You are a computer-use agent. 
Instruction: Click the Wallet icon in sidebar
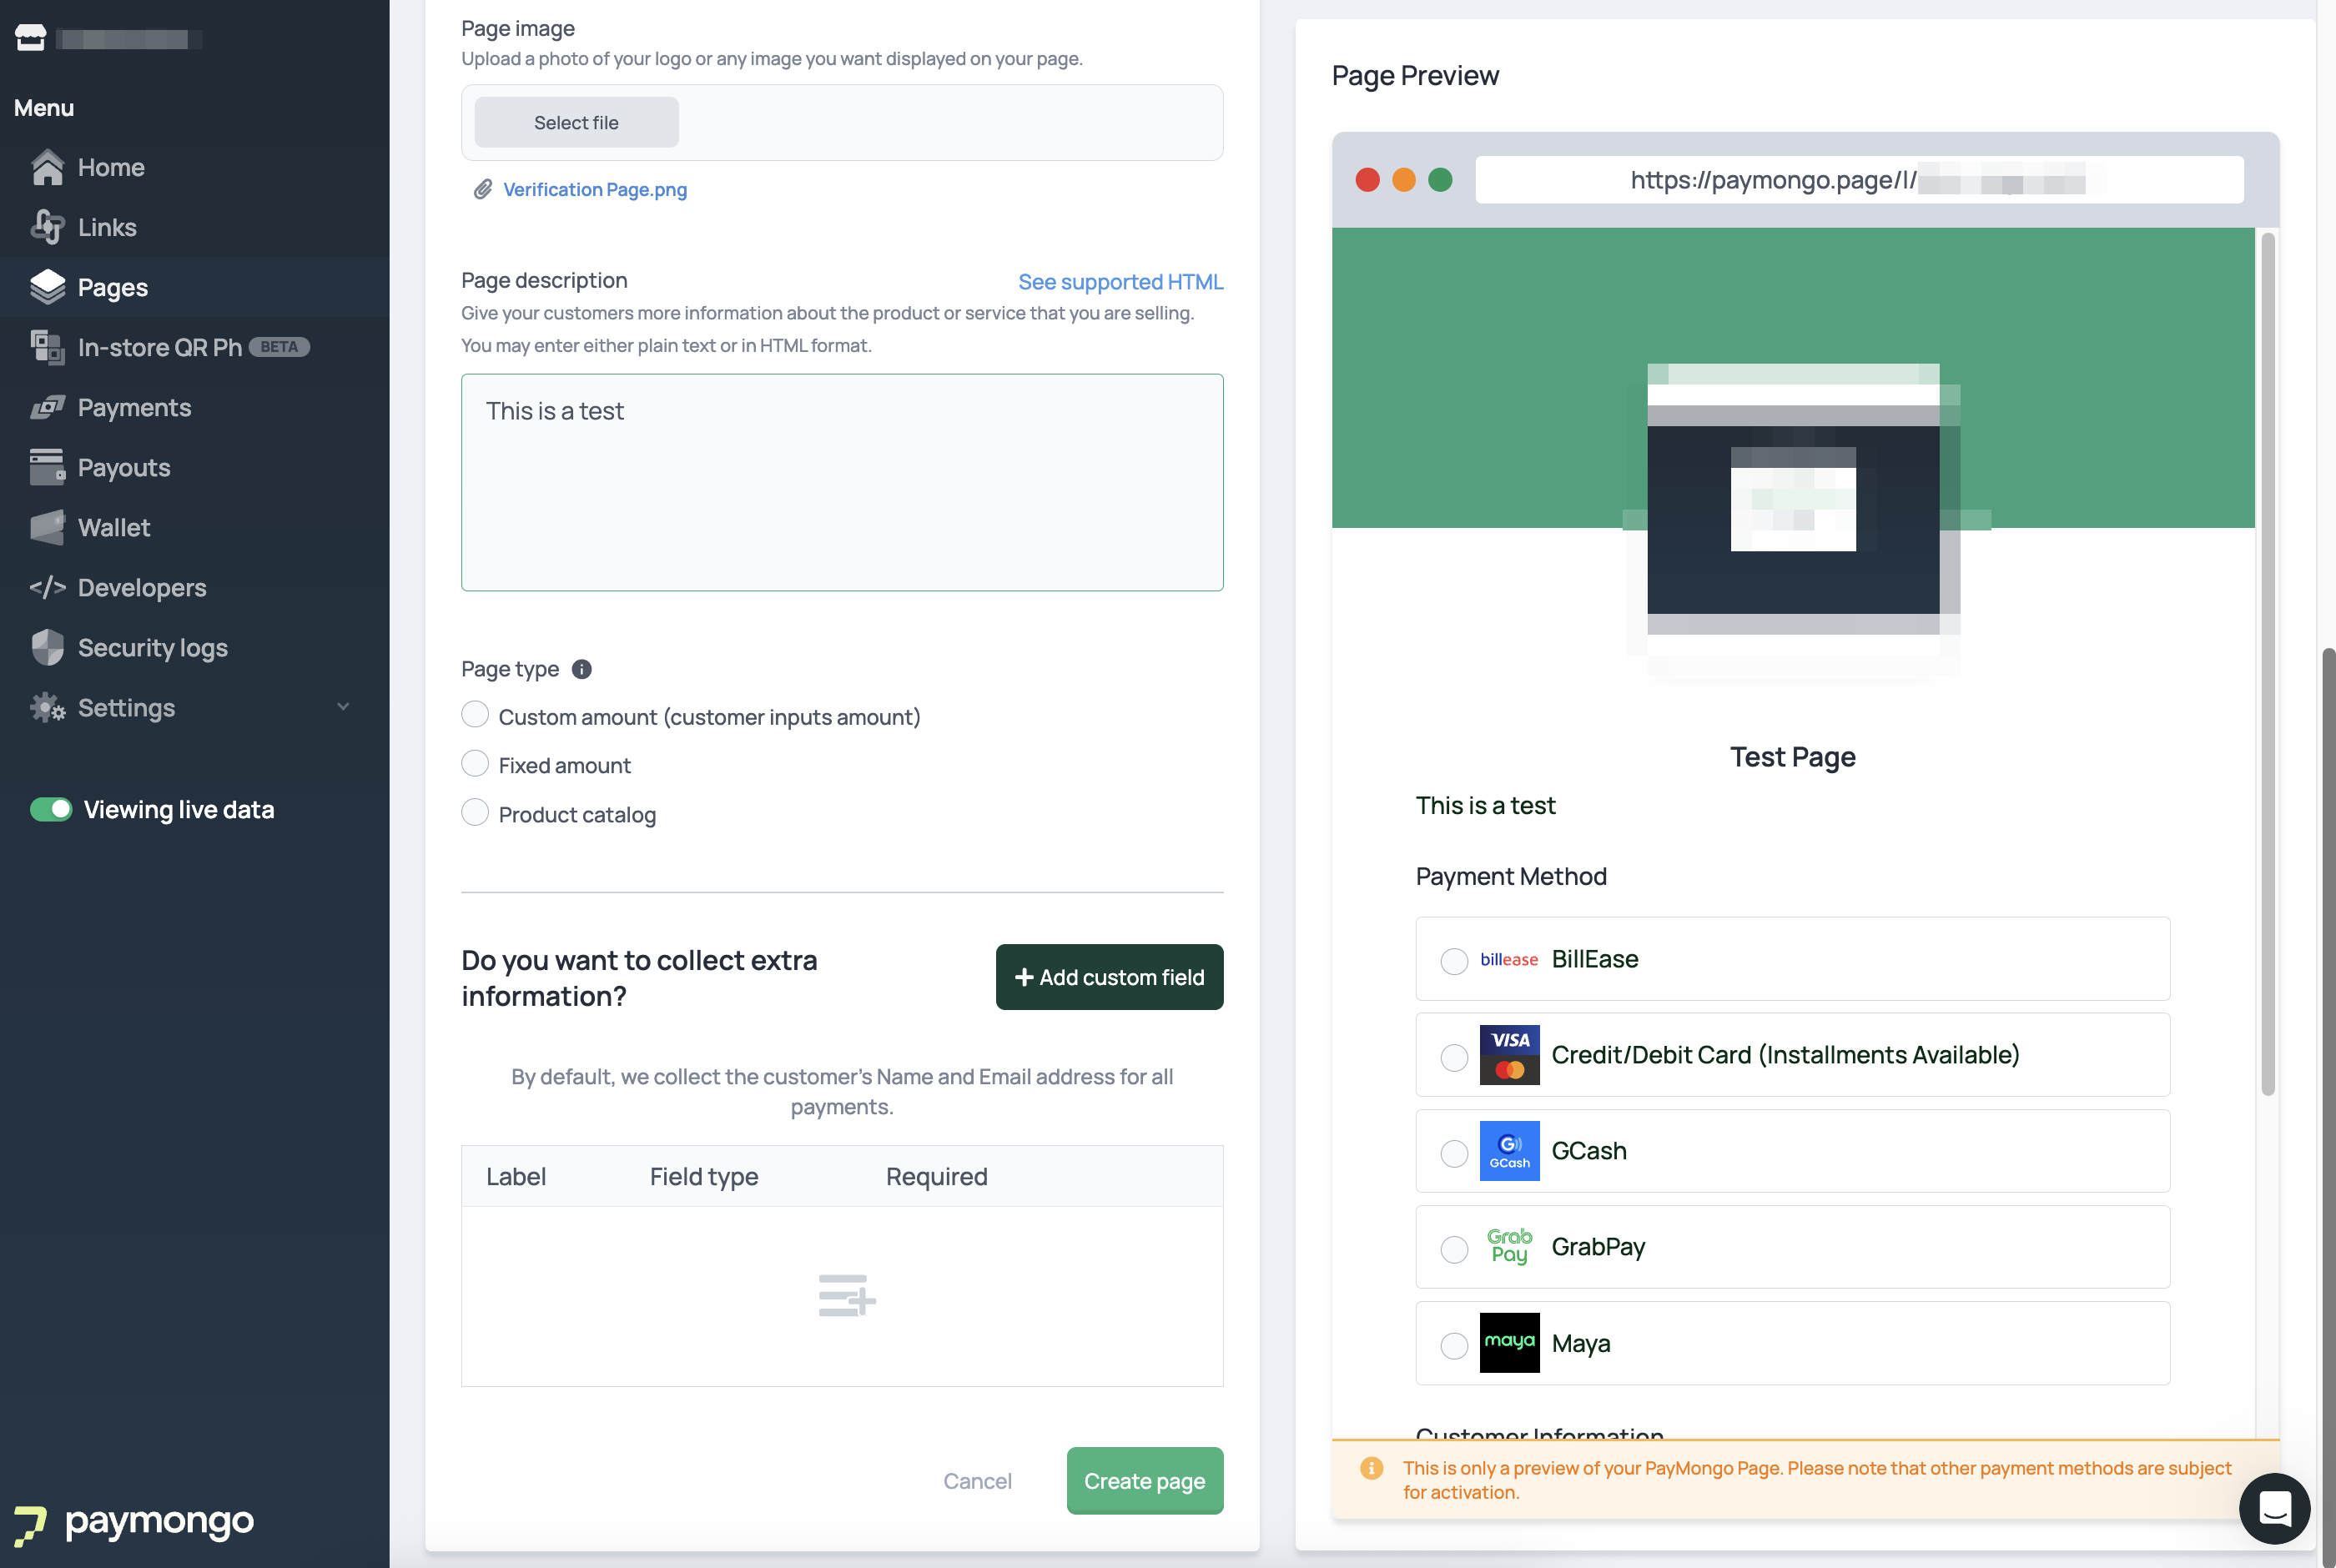(47, 527)
